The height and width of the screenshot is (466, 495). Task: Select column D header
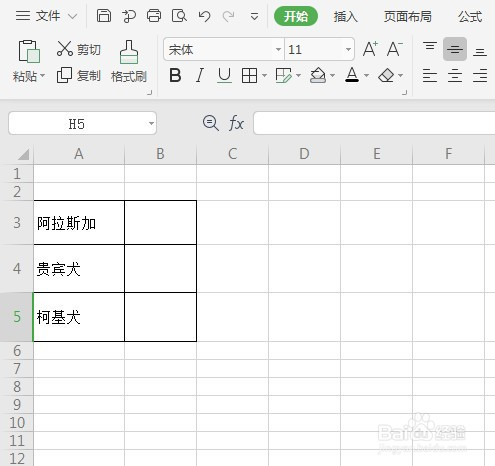tap(304, 154)
